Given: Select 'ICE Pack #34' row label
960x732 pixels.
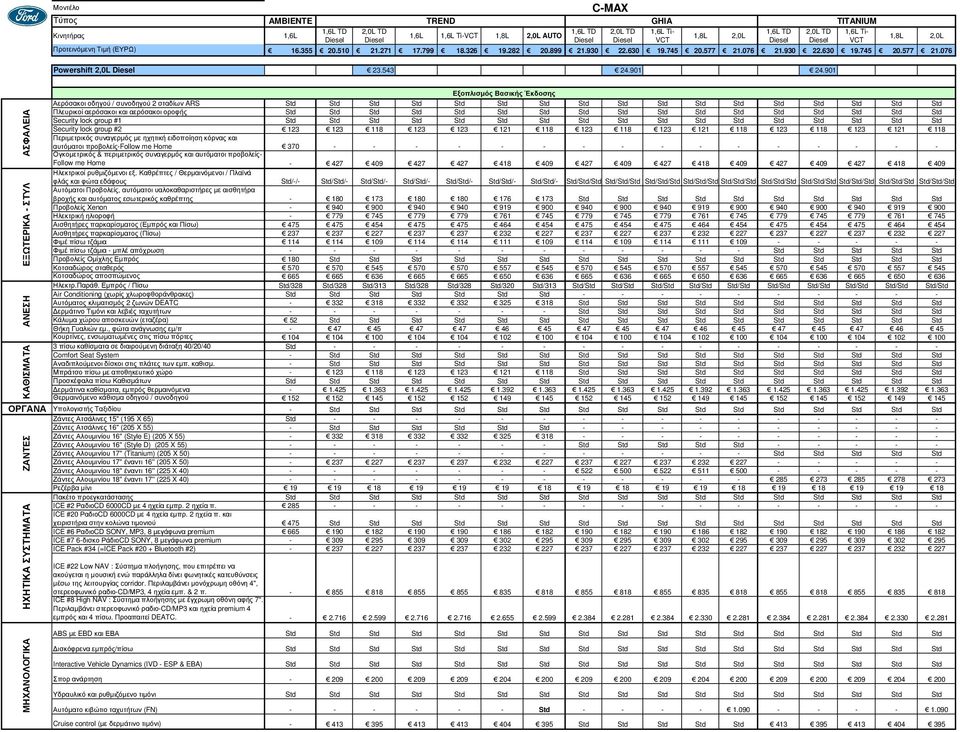Looking at the screenshot, I should coord(124,549).
